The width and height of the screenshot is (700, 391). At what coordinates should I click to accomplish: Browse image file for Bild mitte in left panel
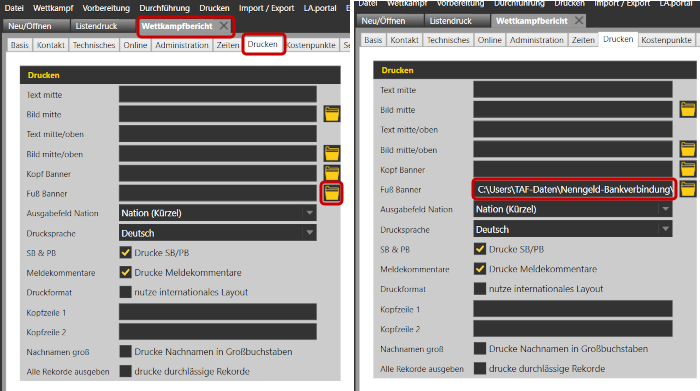tap(332, 114)
